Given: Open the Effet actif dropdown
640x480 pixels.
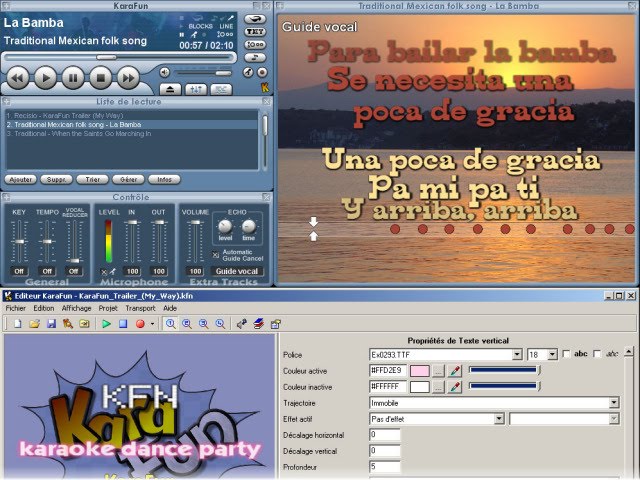Looking at the screenshot, I should [499, 419].
